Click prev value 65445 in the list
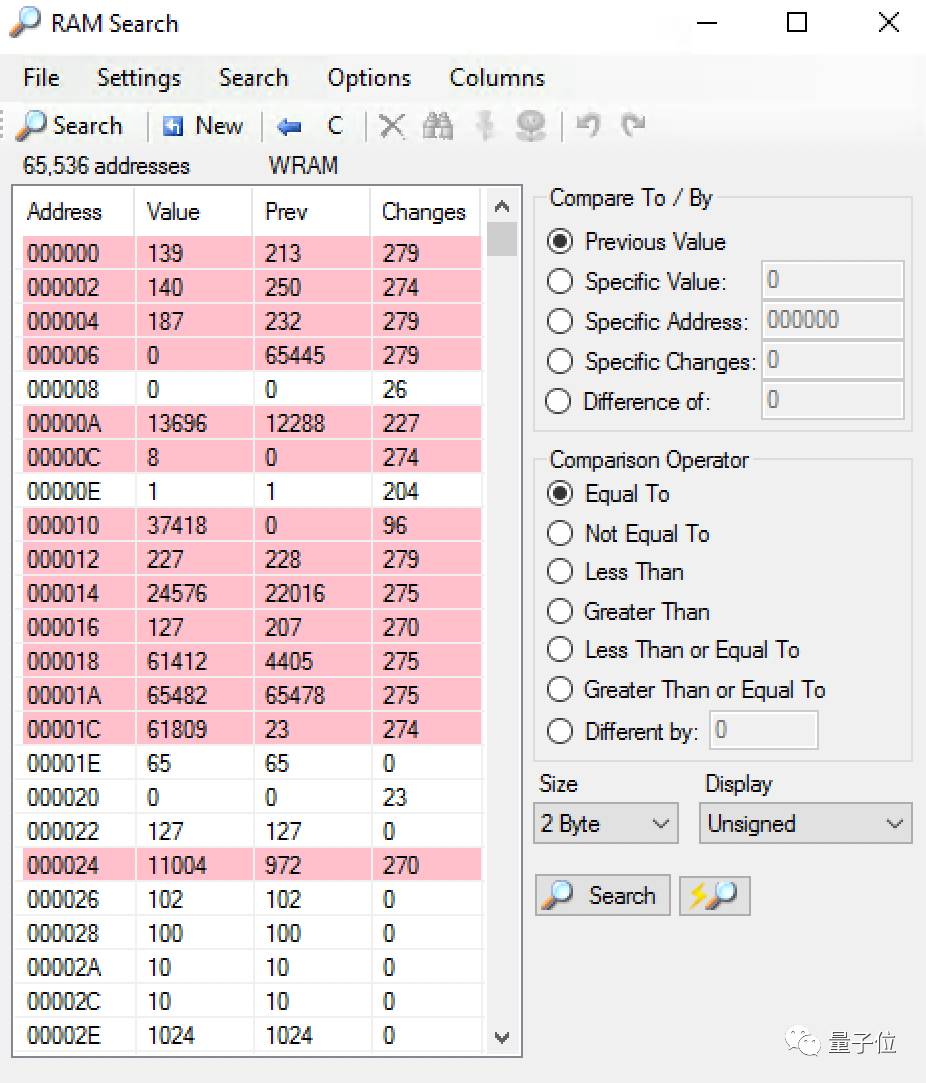Viewport: 926px width, 1083px height. tap(295, 355)
